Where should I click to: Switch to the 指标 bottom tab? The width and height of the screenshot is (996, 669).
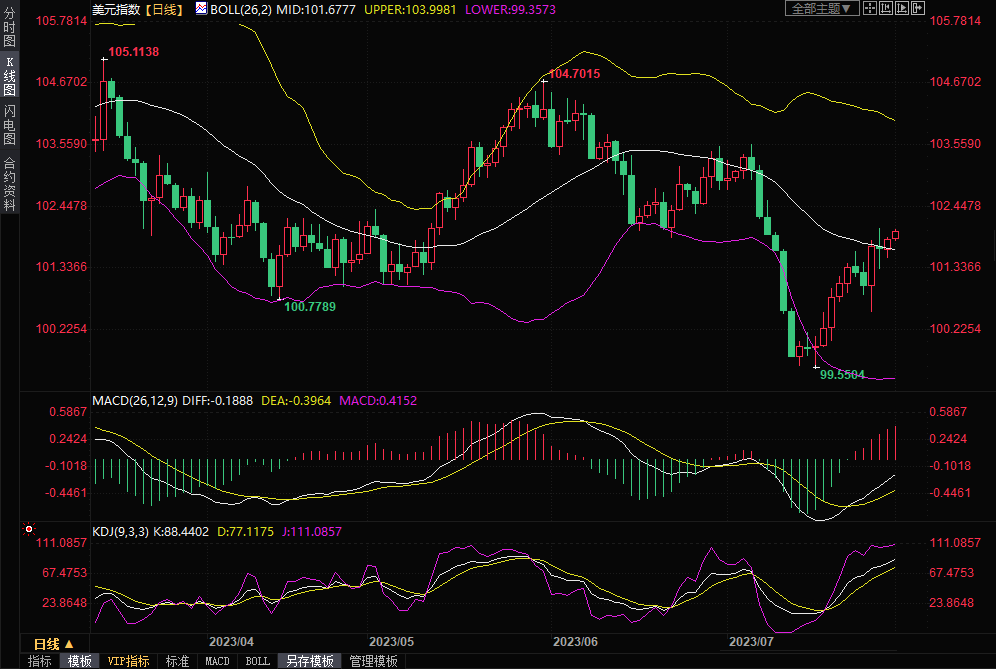[39, 661]
